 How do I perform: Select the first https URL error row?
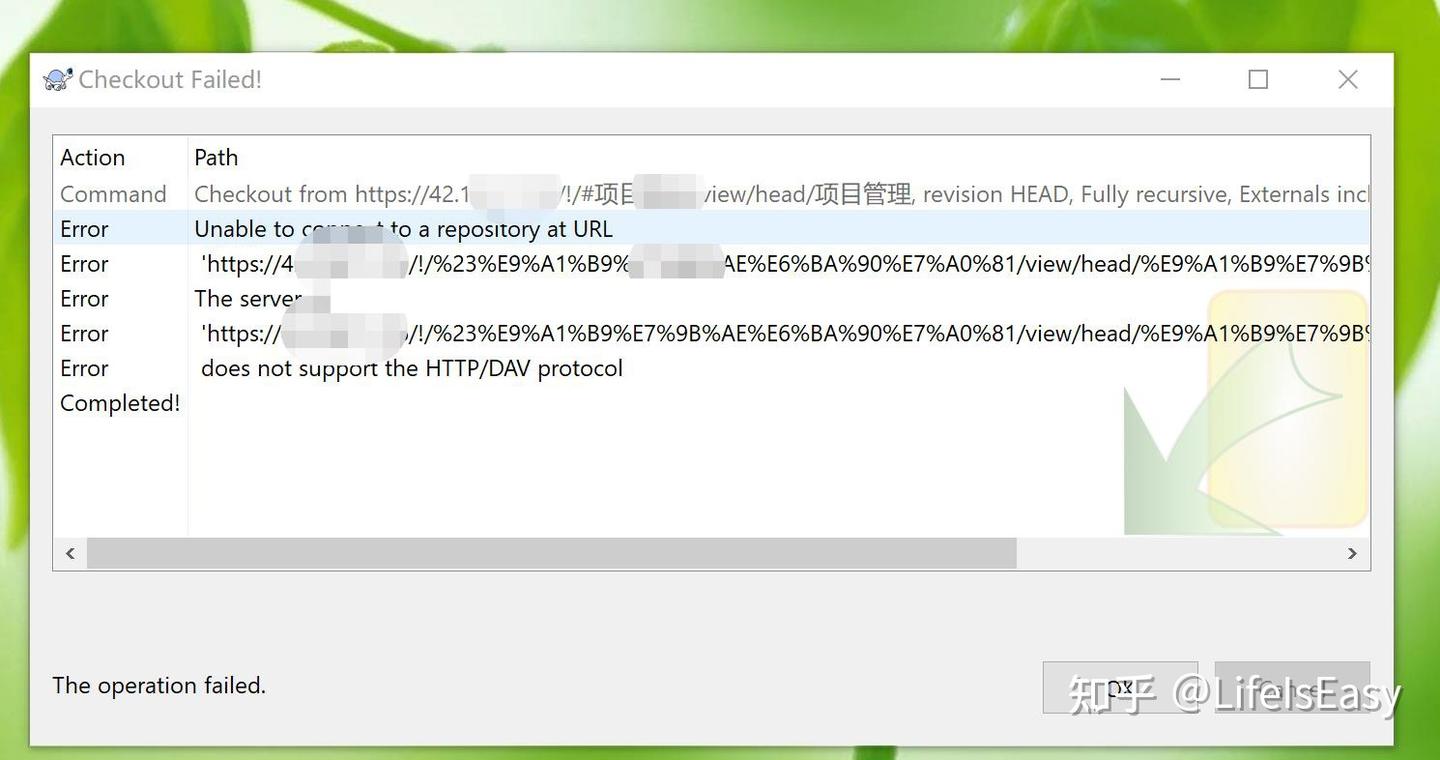coord(711,264)
